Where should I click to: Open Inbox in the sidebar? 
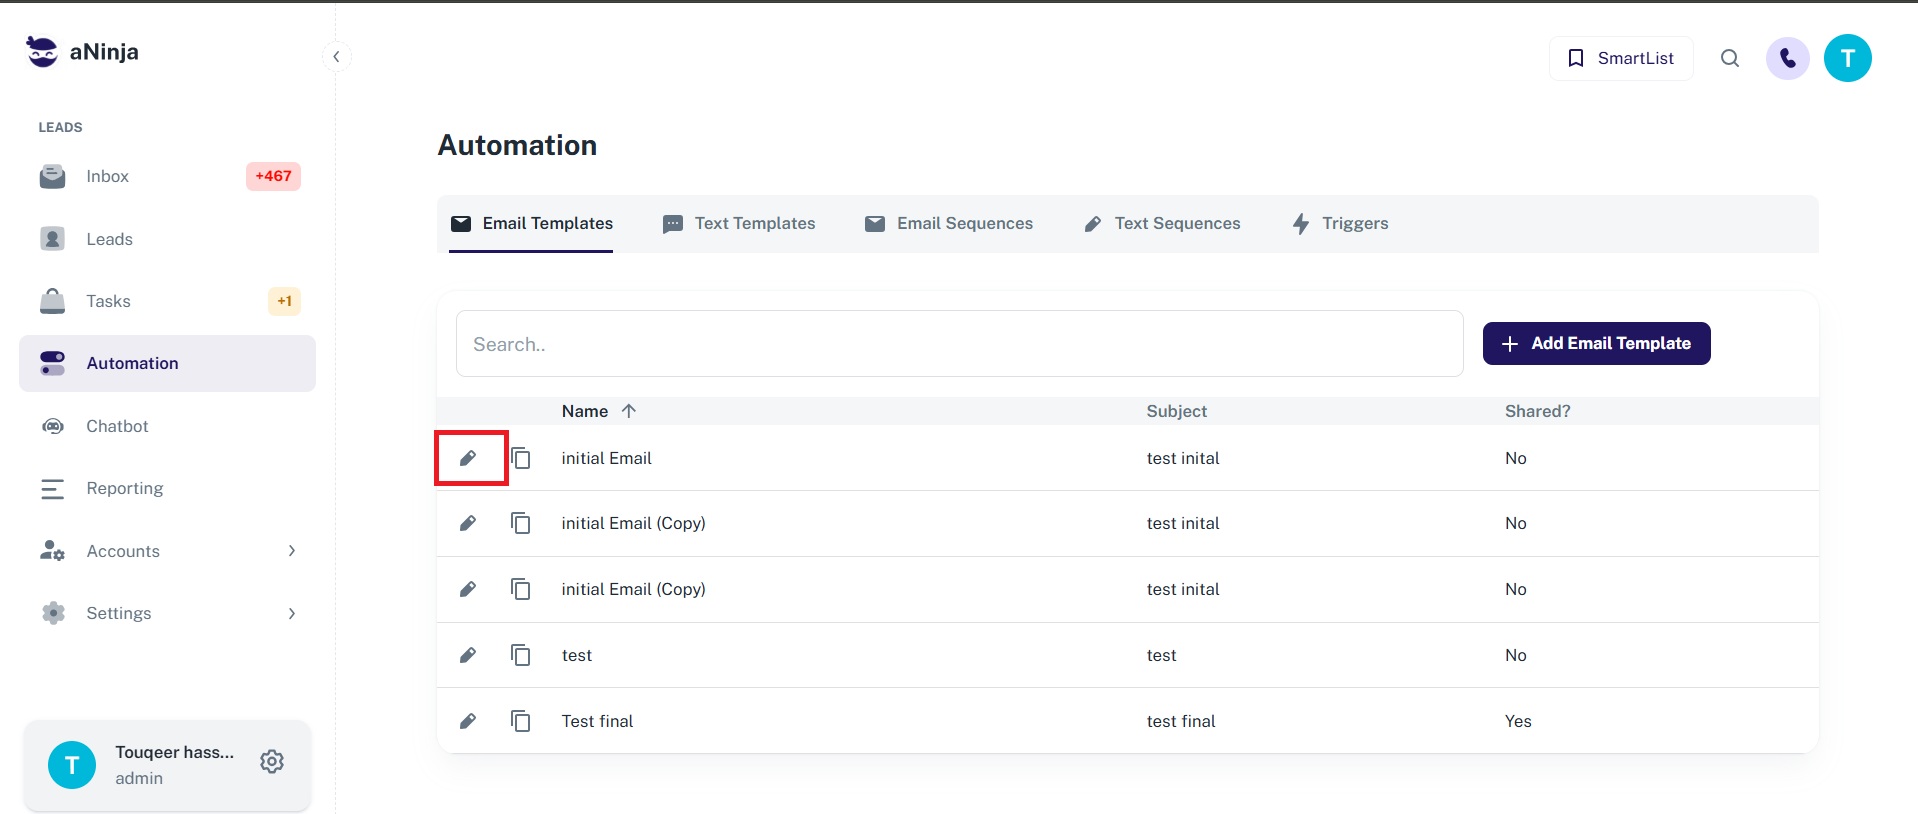pyautogui.click(x=108, y=177)
